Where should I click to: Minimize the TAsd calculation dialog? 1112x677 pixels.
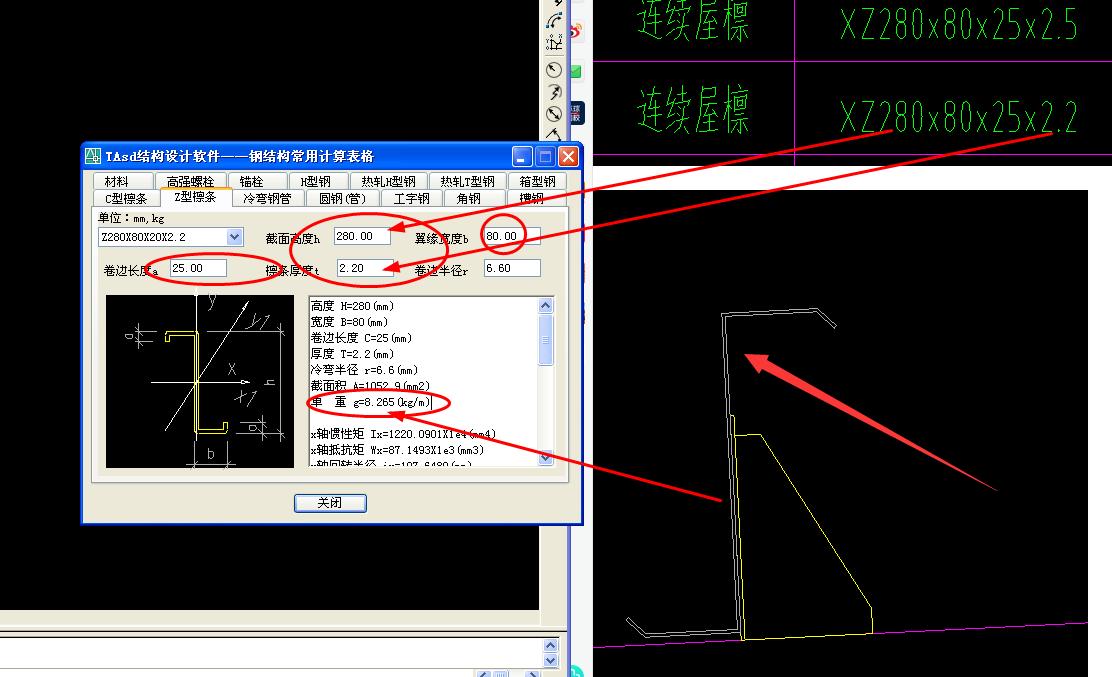coord(523,157)
